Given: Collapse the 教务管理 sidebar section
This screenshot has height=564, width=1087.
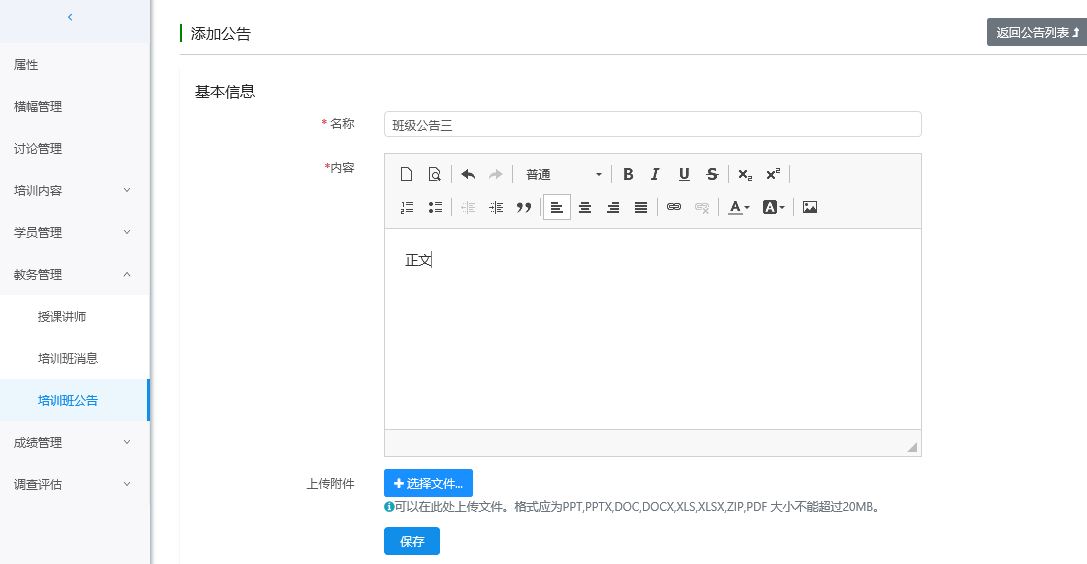Looking at the screenshot, I should click(74, 274).
